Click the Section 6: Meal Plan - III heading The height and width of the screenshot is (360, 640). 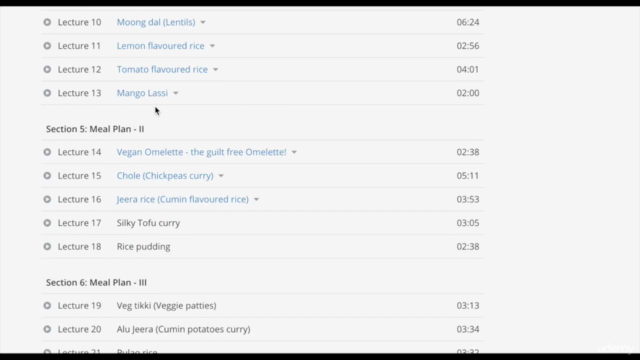pyautogui.click(x=96, y=282)
